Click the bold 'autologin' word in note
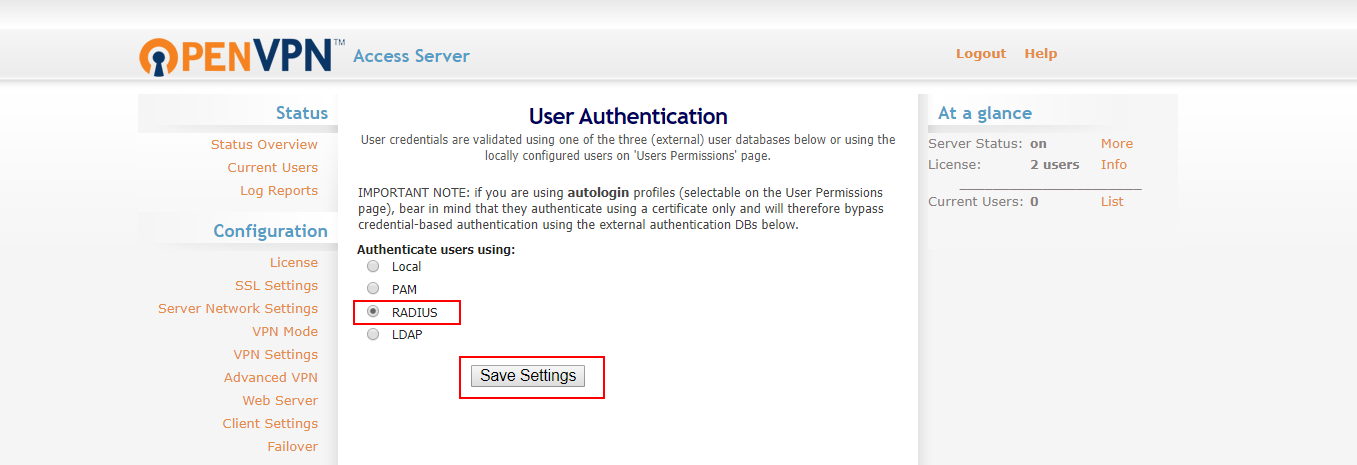1357x465 pixels. point(597,192)
